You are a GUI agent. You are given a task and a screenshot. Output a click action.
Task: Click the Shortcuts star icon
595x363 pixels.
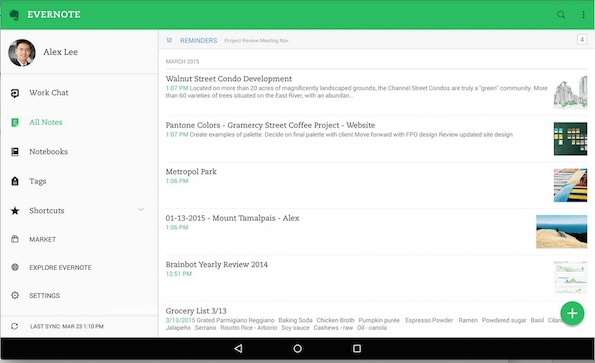[15, 211]
